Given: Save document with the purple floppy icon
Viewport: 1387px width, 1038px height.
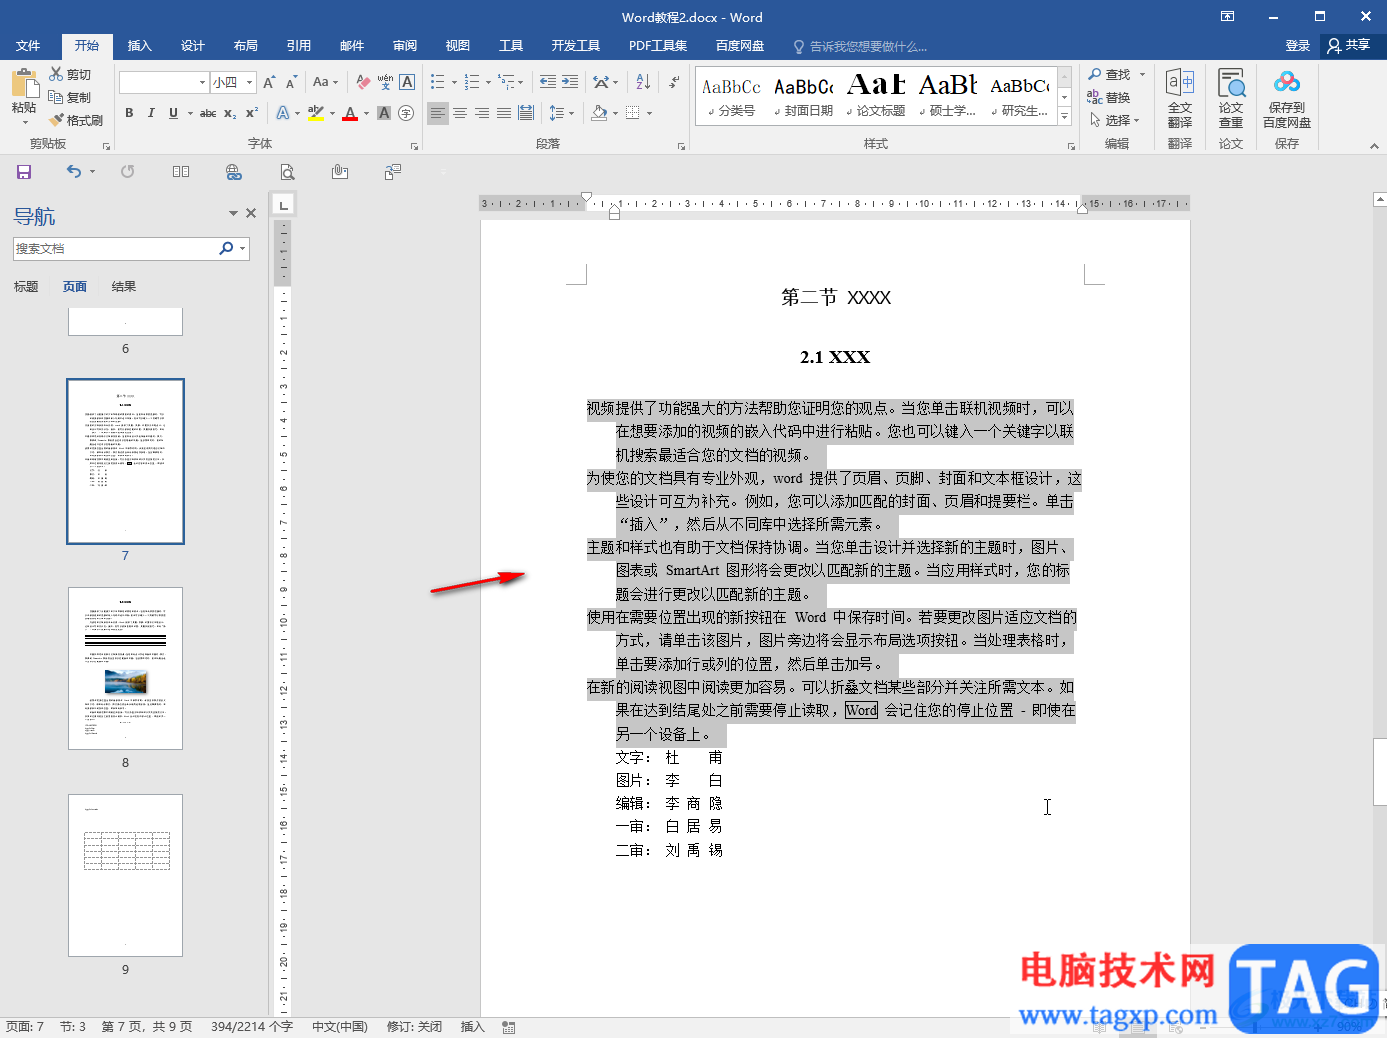Looking at the screenshot, I should point(24,172).
